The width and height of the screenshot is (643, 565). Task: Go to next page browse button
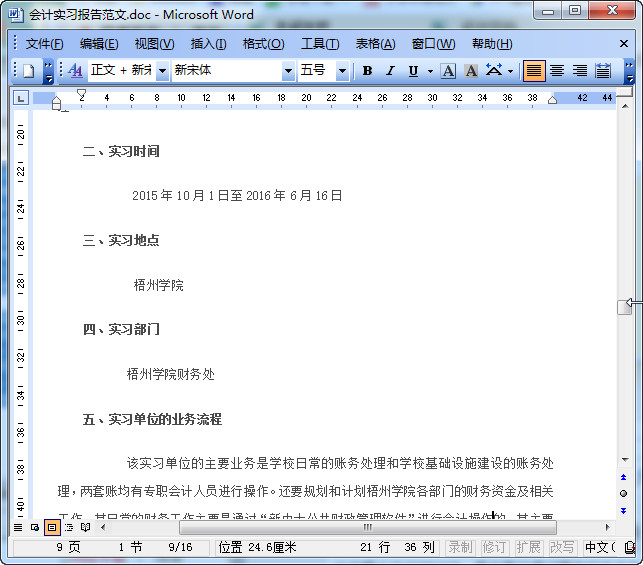coord(624,510)
